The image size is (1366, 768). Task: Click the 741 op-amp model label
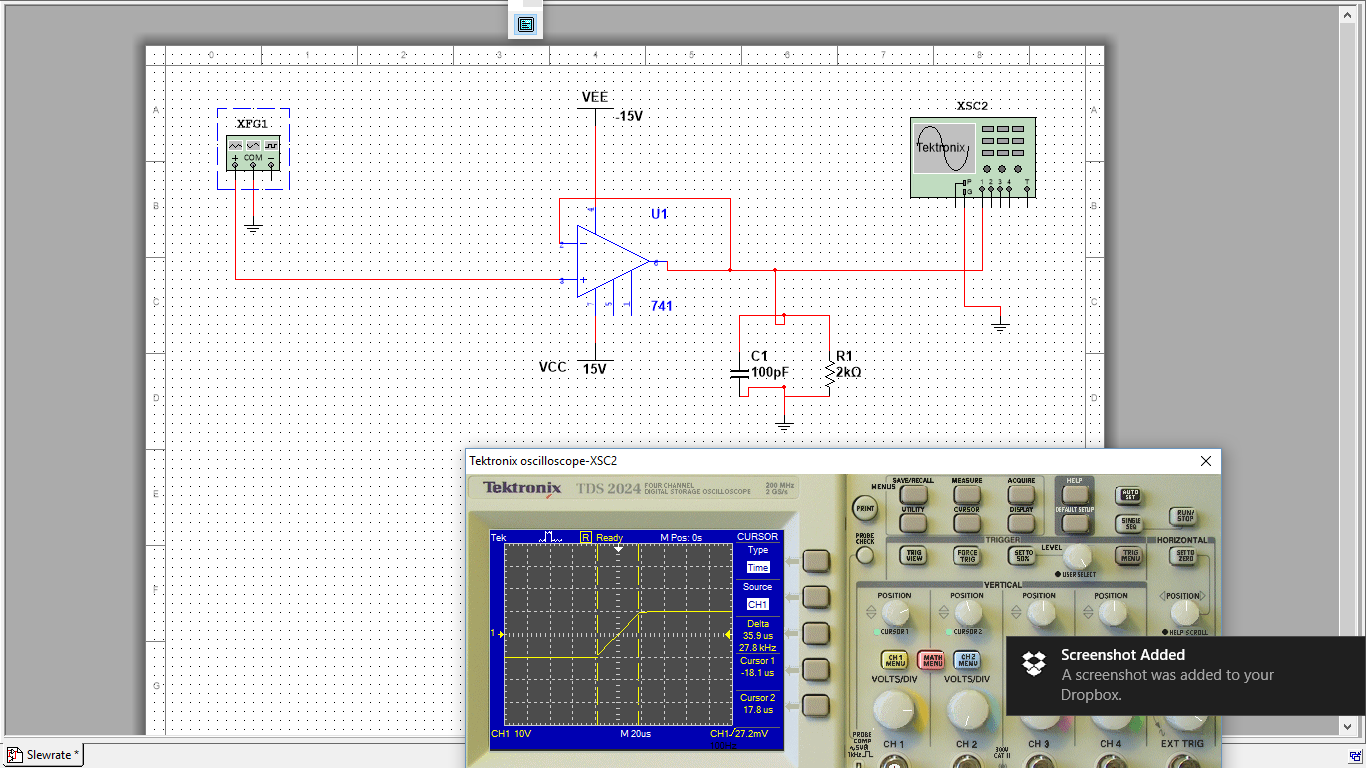click(x=661, y=306)
